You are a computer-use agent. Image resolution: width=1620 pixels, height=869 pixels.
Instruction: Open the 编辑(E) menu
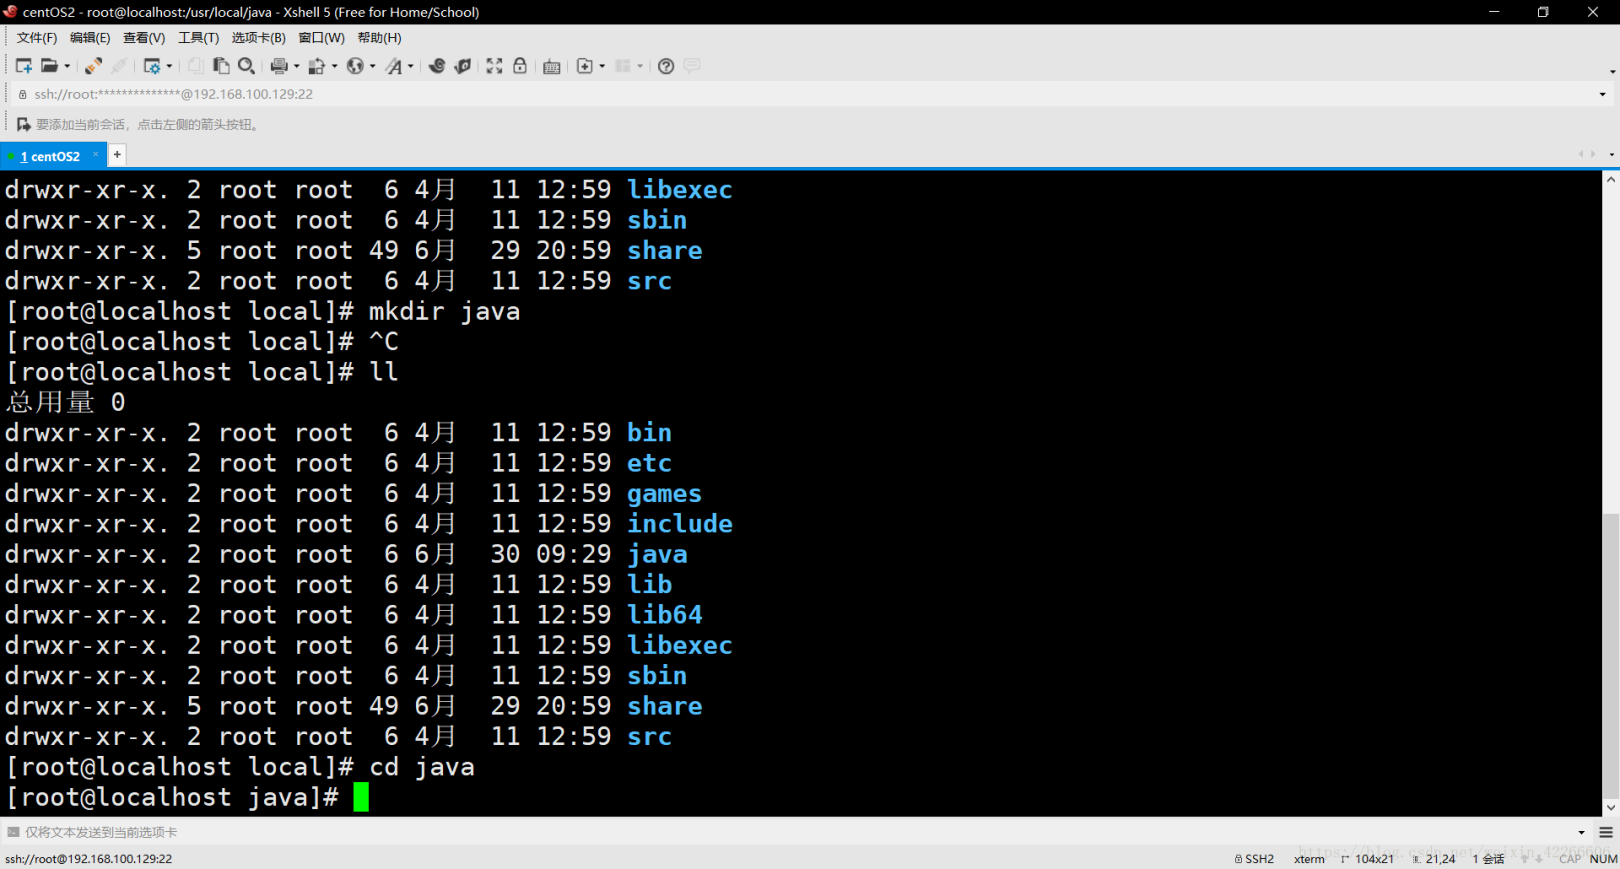(x=90, y=38)
